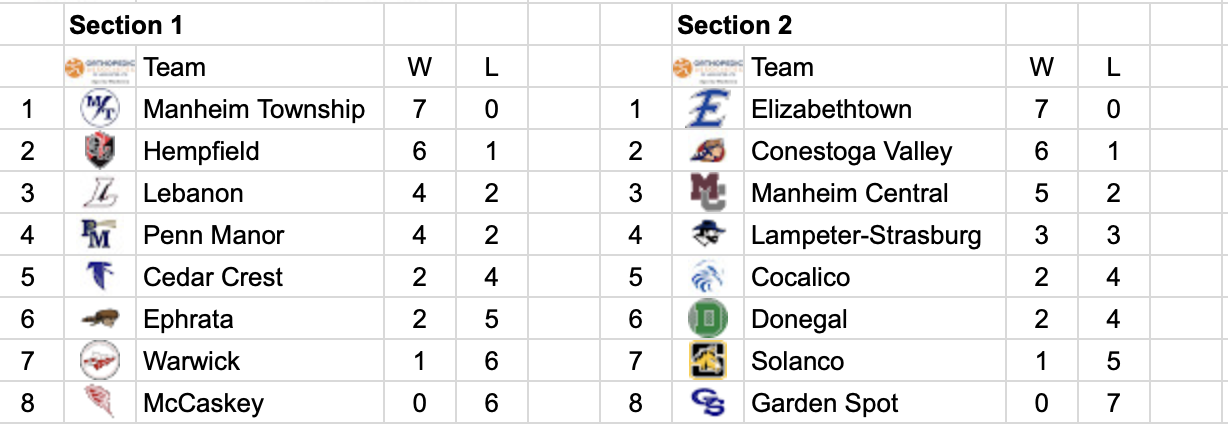Click the L column header in Section 2
This screenshot has height=424, width=1228.
[1113, 68]
